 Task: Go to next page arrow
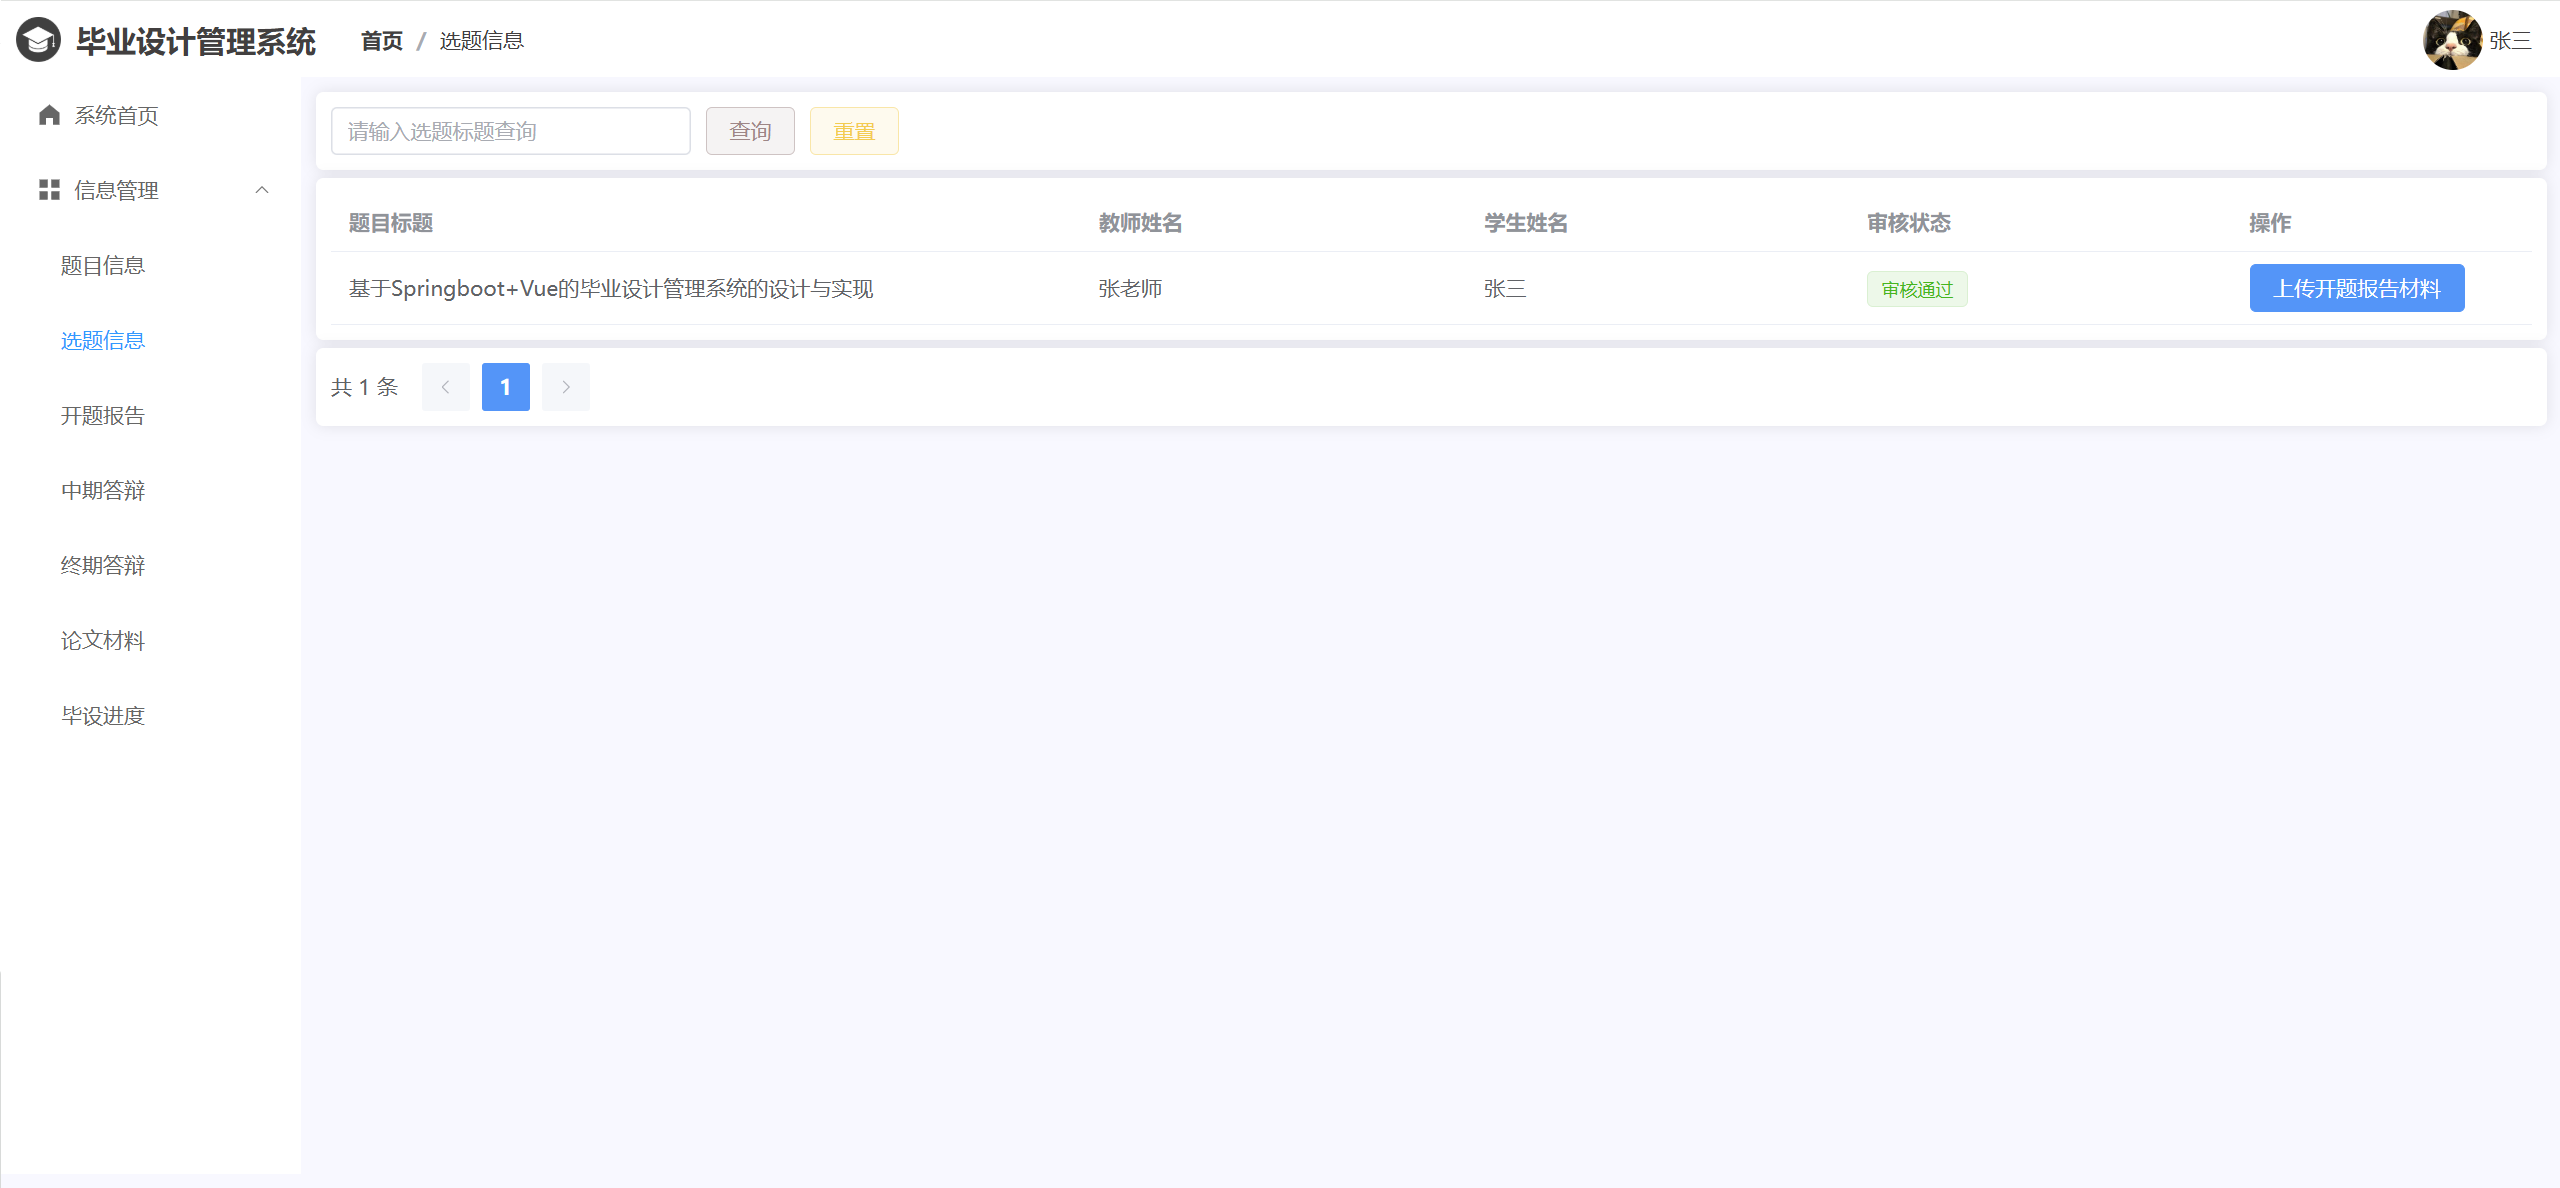click(x=566, y=387)
